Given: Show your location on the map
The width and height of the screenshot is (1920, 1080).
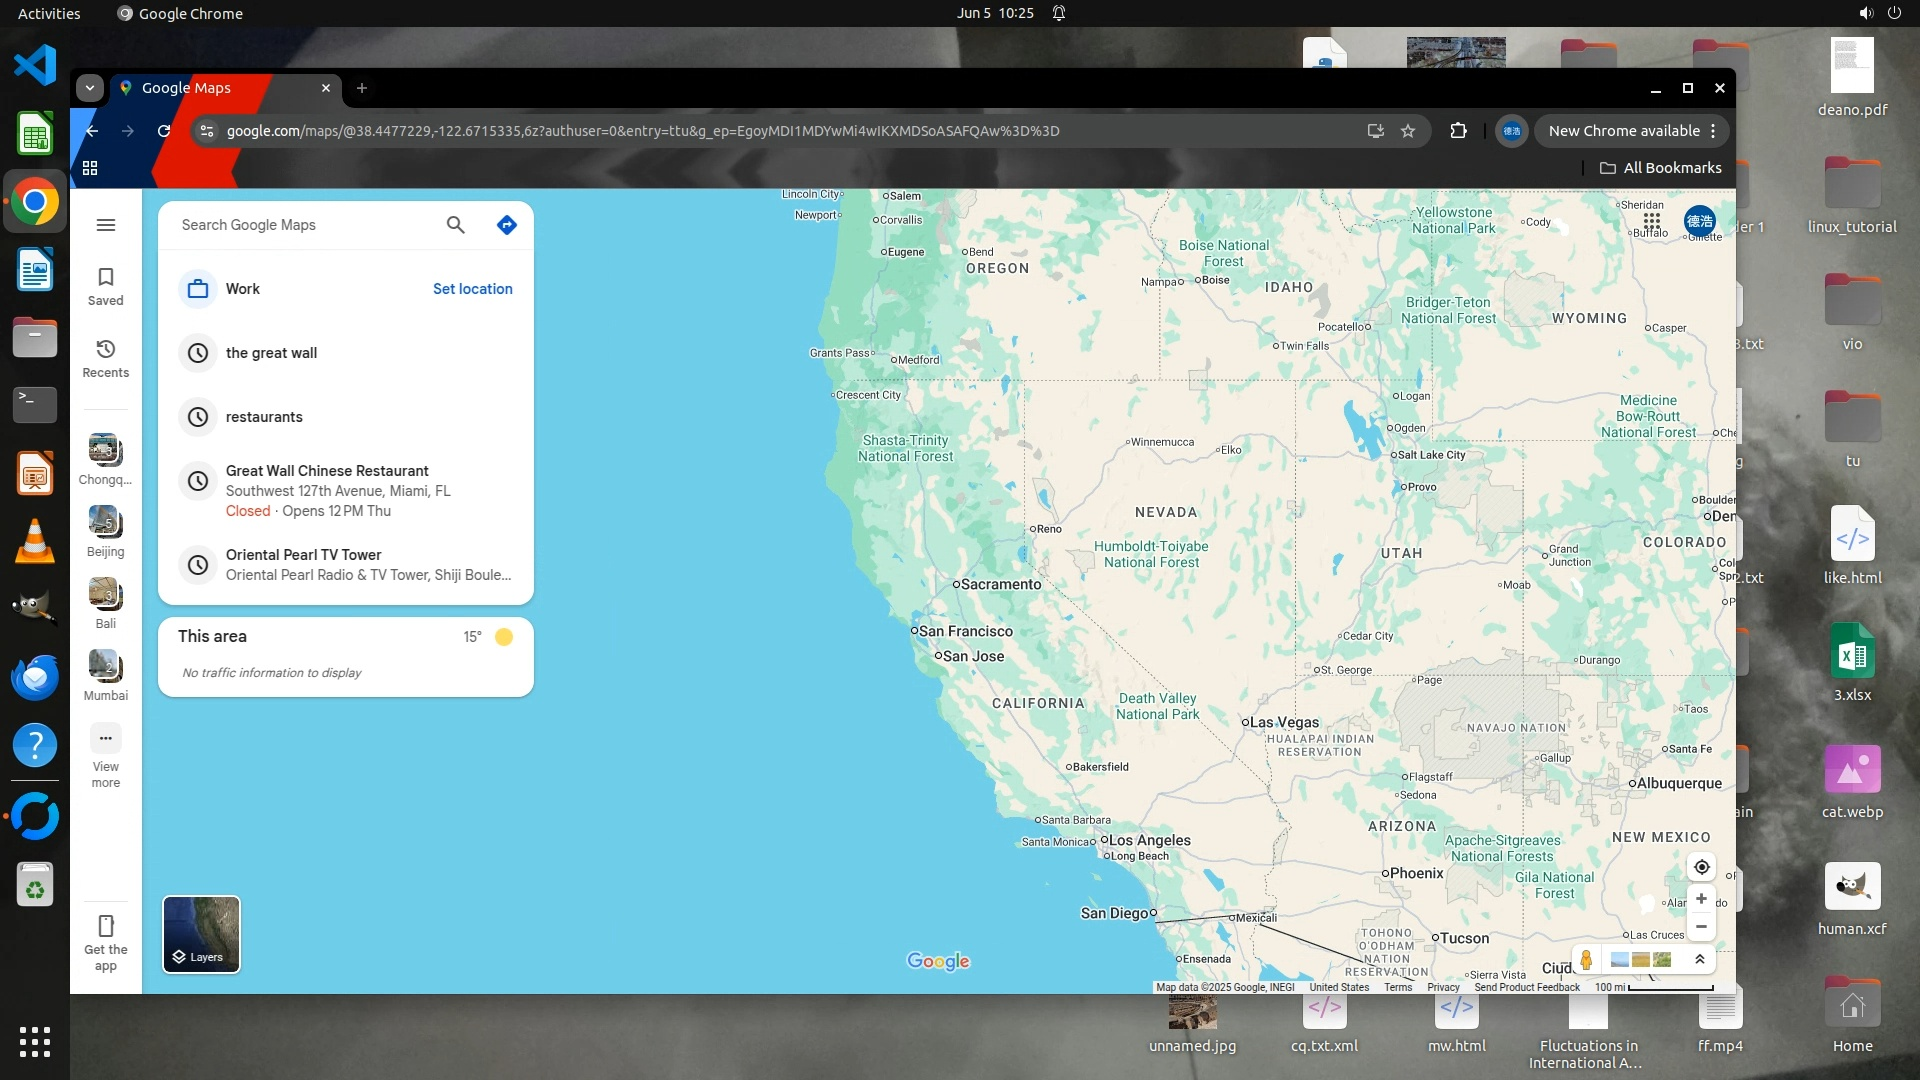Looking at the screenshot, I should click(1701, 867).
